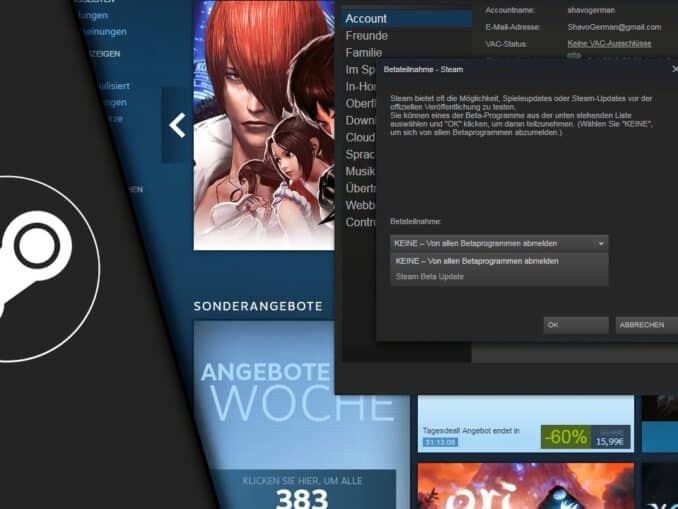Click the SONDERANGEBOTE heading
The image size is (678, 509).
pyautogui.click(x=258, y=306)
